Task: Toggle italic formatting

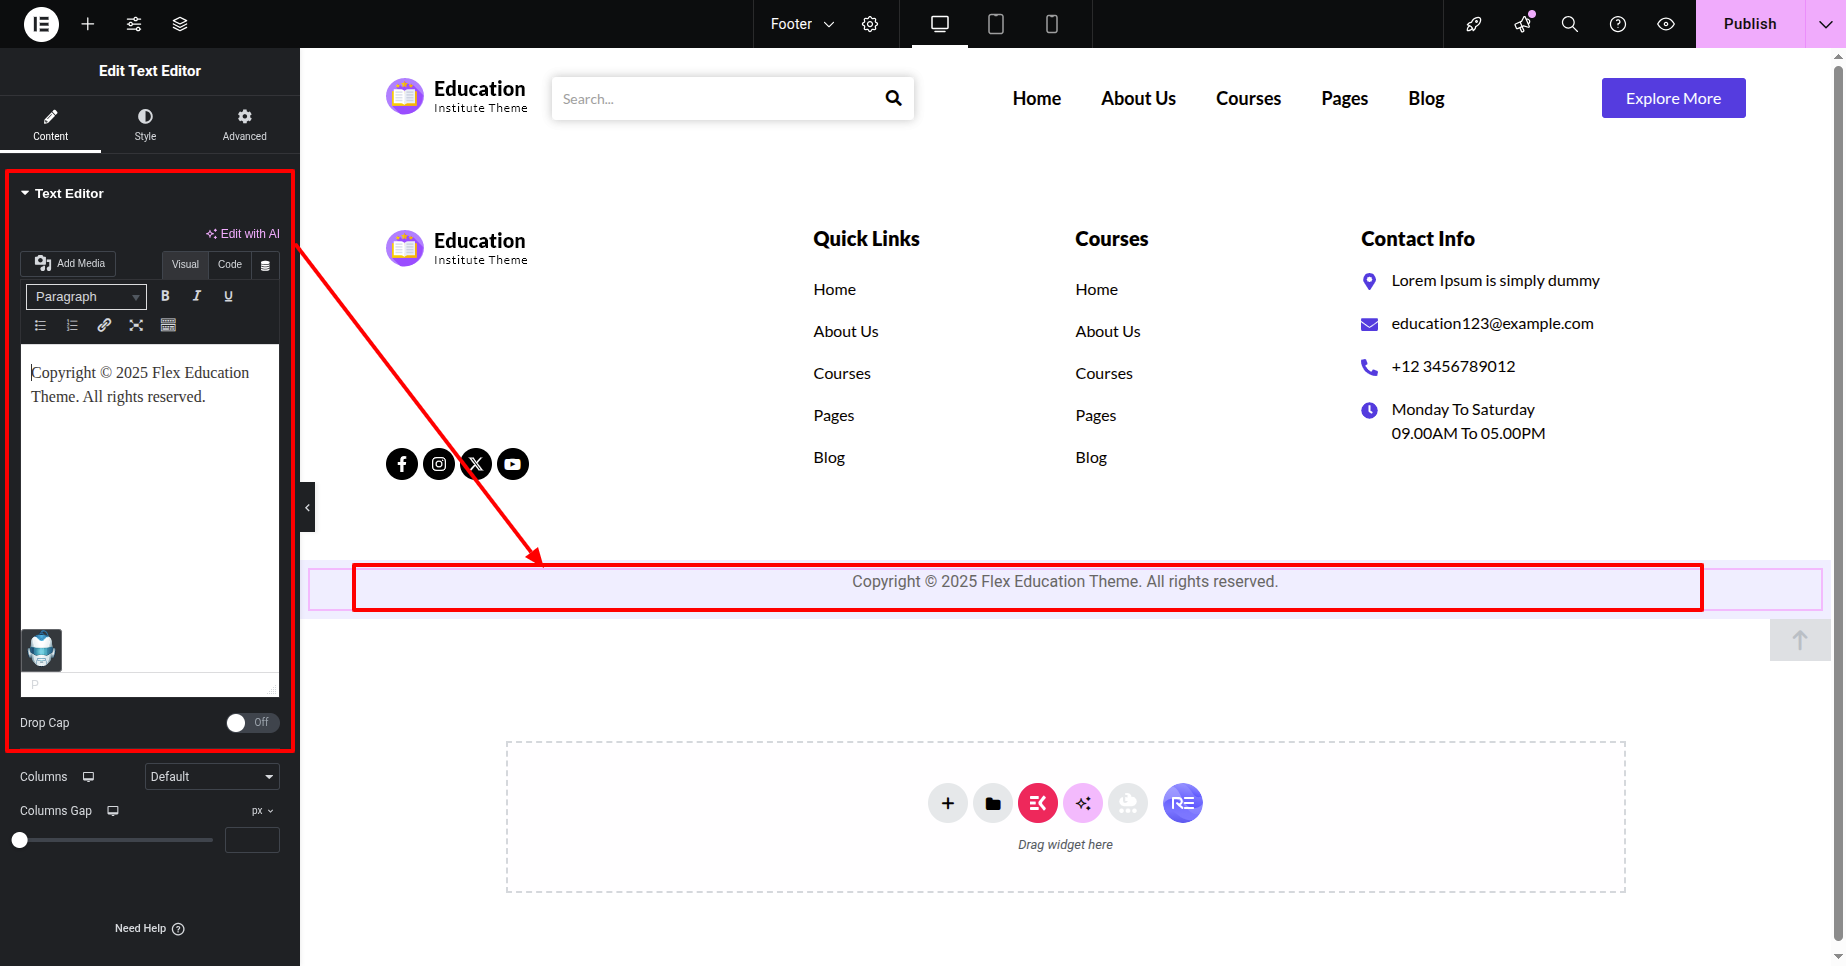Action: coord(197,296)
